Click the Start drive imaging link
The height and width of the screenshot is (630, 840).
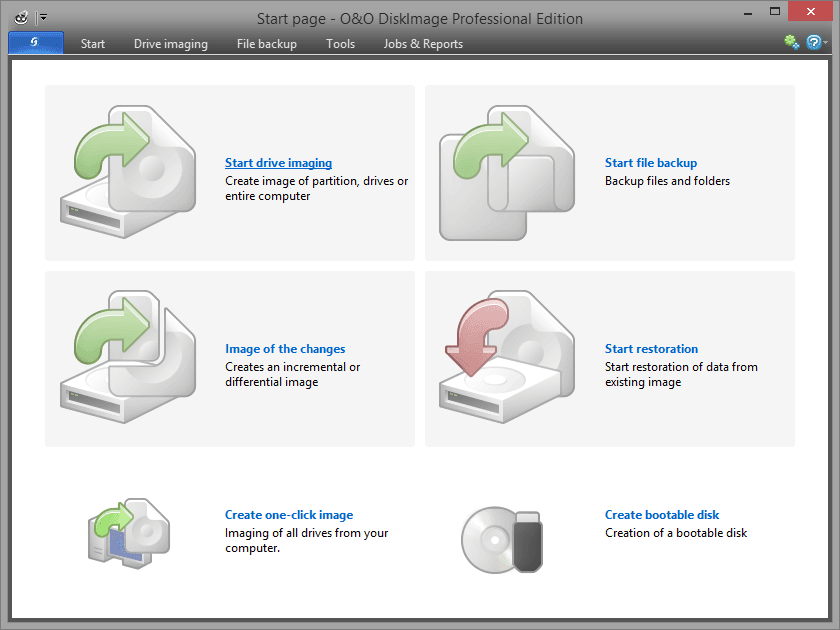tap(278, 163)
